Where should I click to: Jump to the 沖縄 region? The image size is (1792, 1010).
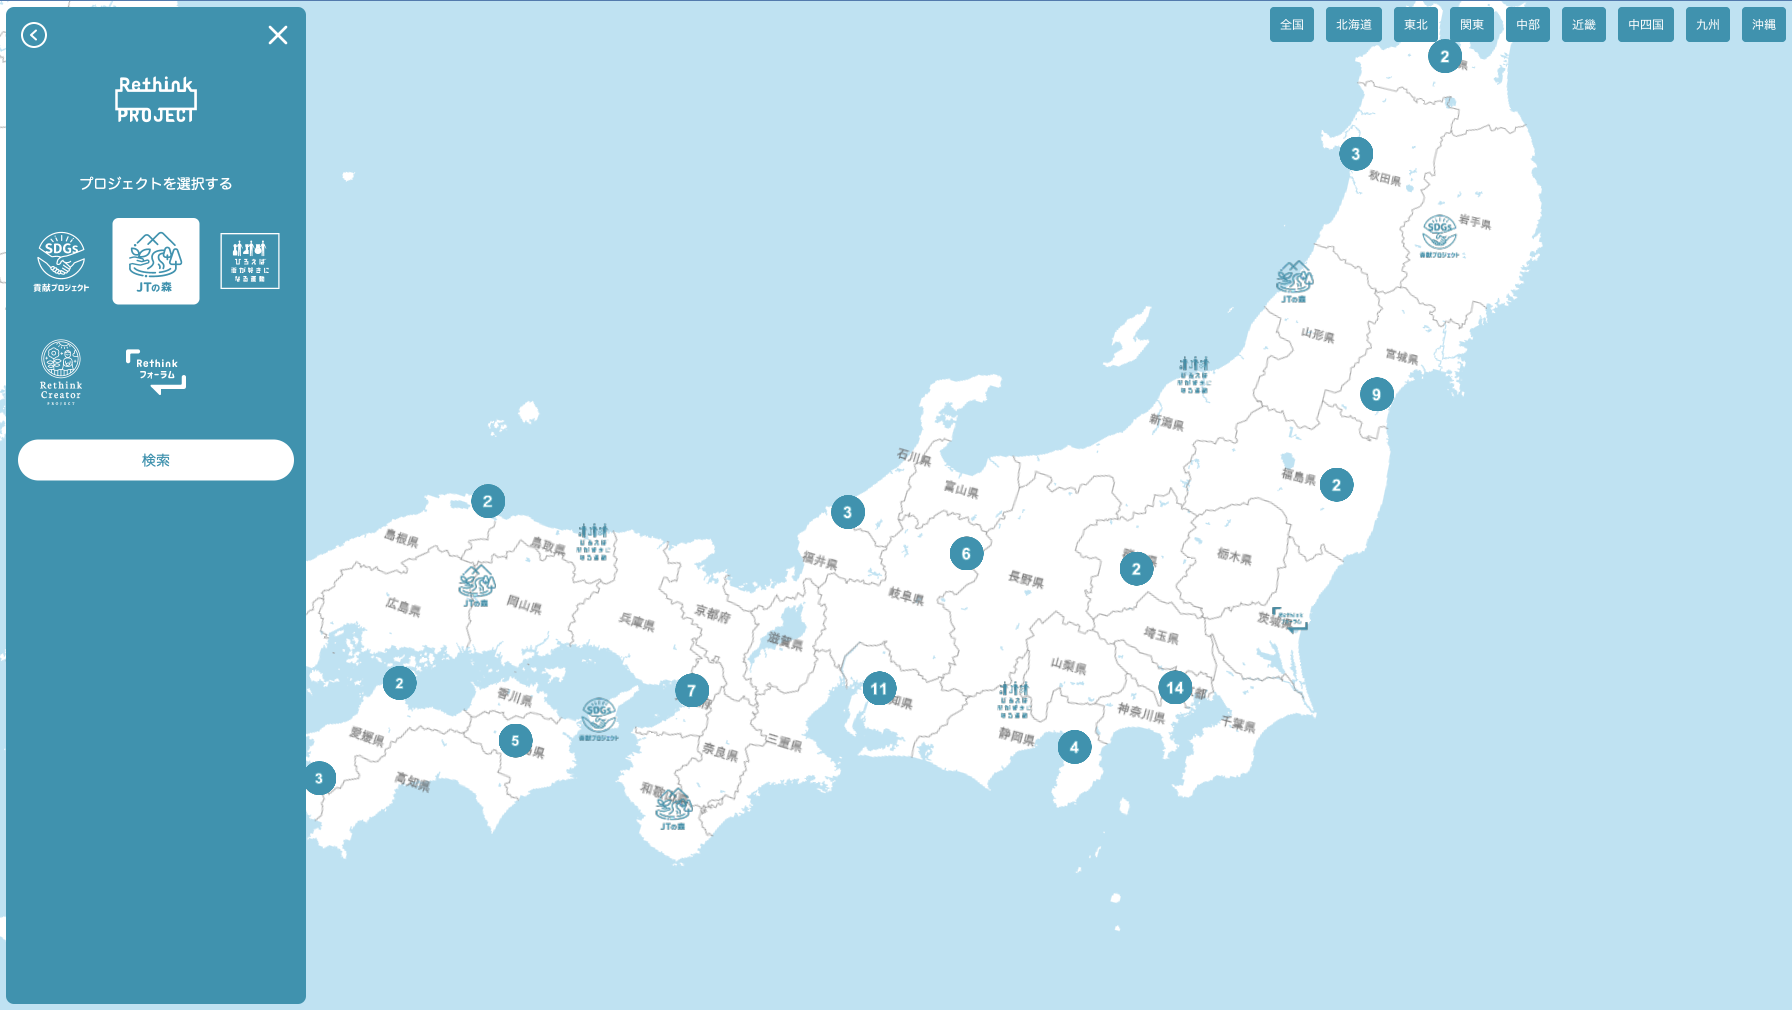pos(1763,25)
